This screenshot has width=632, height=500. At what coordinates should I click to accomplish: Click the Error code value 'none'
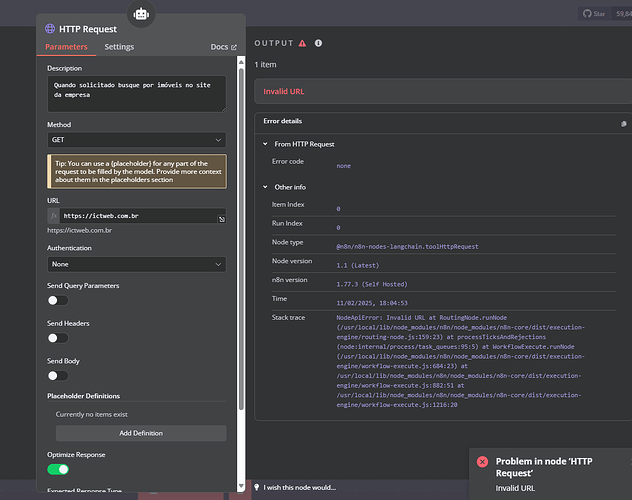343,166
